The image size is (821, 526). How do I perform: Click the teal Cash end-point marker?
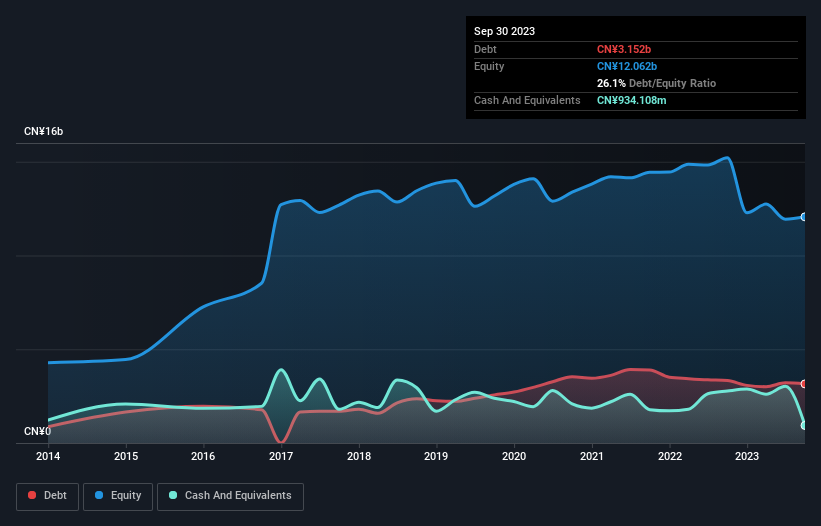[804, 426]
